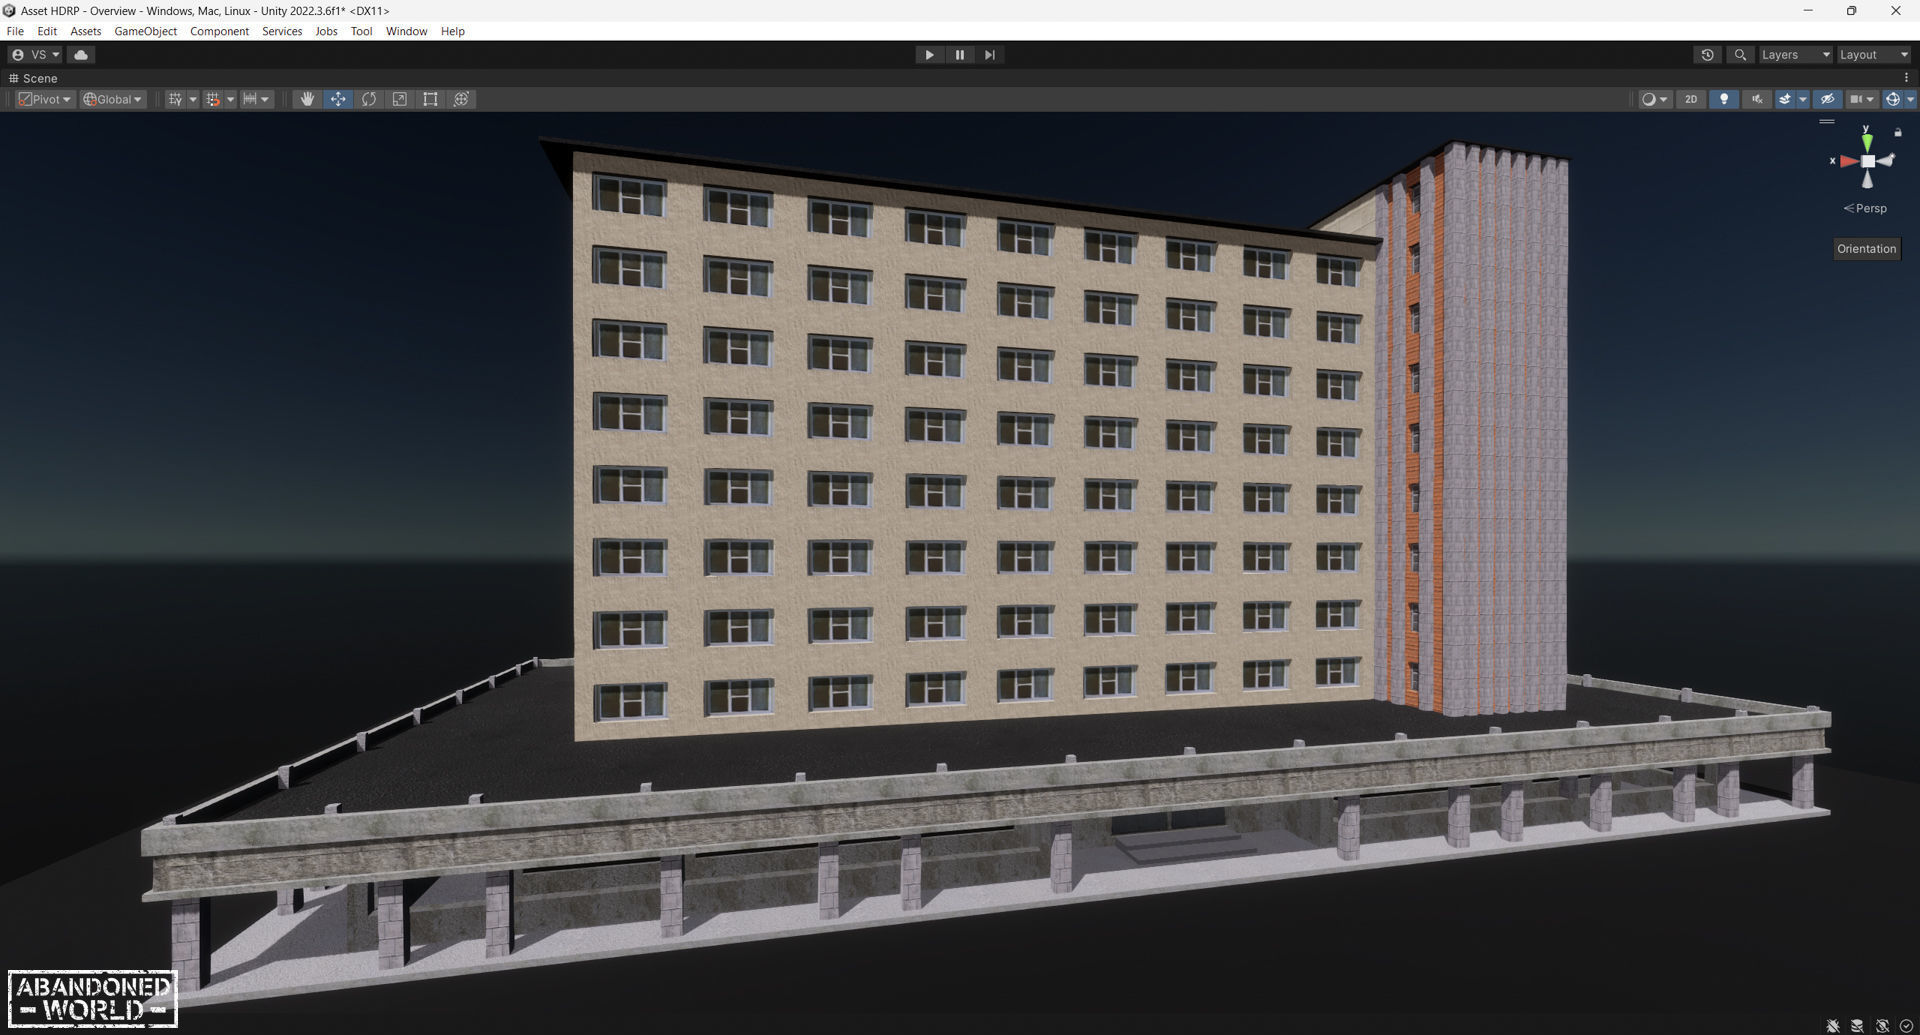The width and height of the screenshot is (1920, 1035).
Task: Switch Persp projection label
Action: pyautogui.click(x=1865, y=208)
